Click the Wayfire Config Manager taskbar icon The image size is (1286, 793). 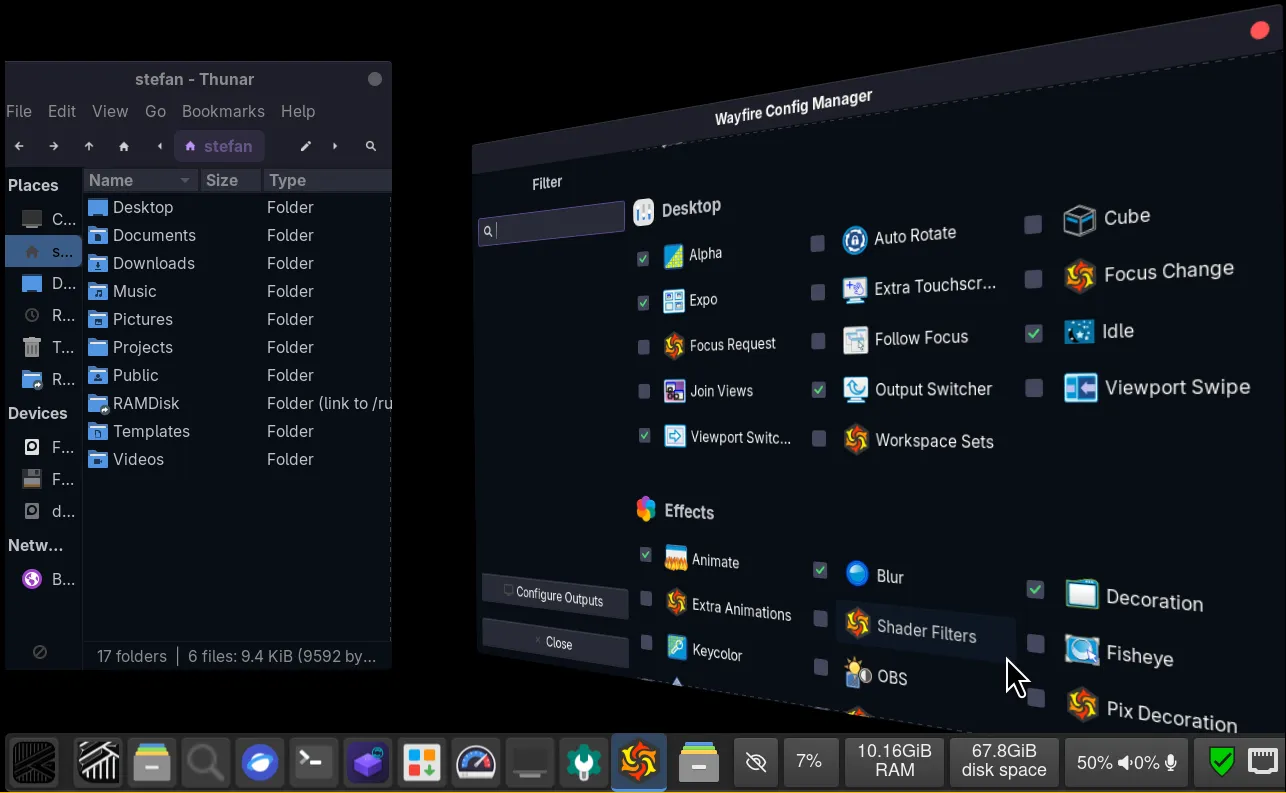click(639, 764)
